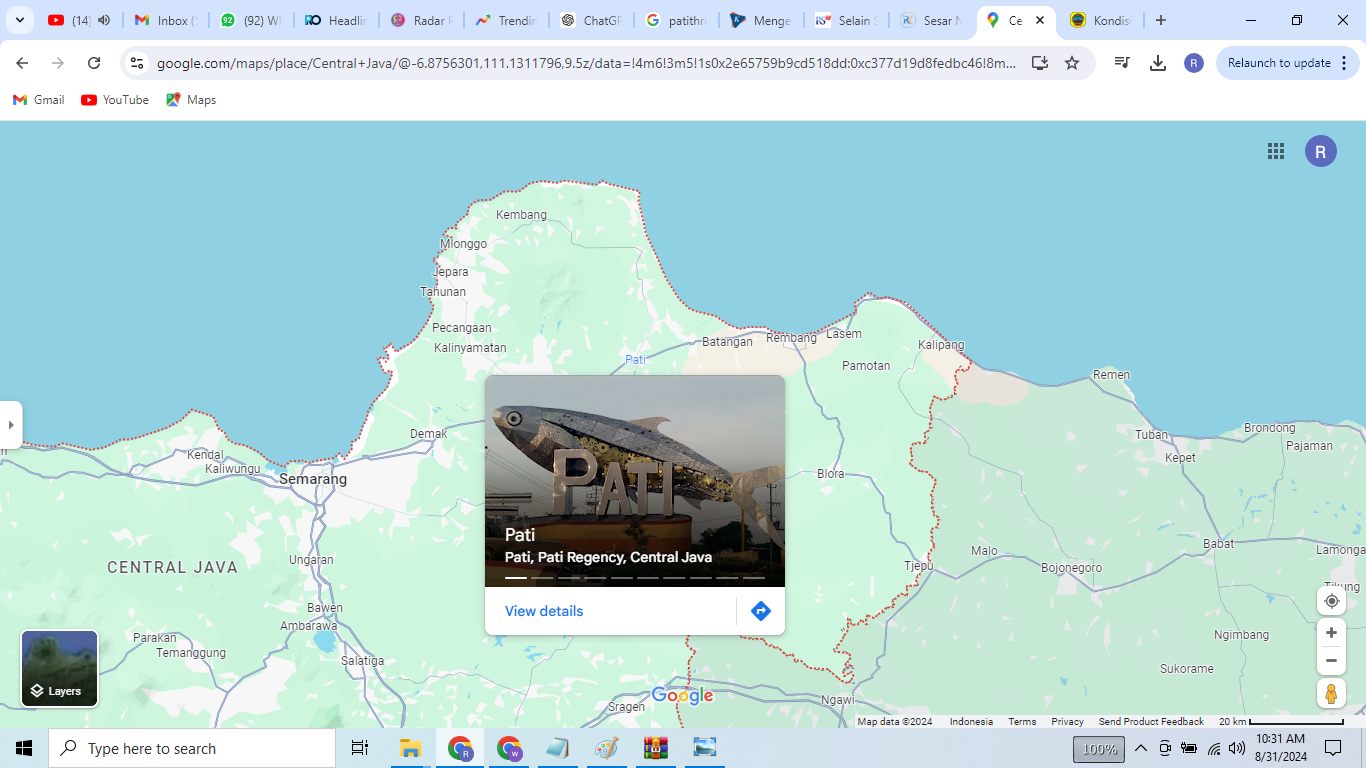Open the Maps bookmark
1366x768 pixels.
pyautogui.click(x=191, y=100)
